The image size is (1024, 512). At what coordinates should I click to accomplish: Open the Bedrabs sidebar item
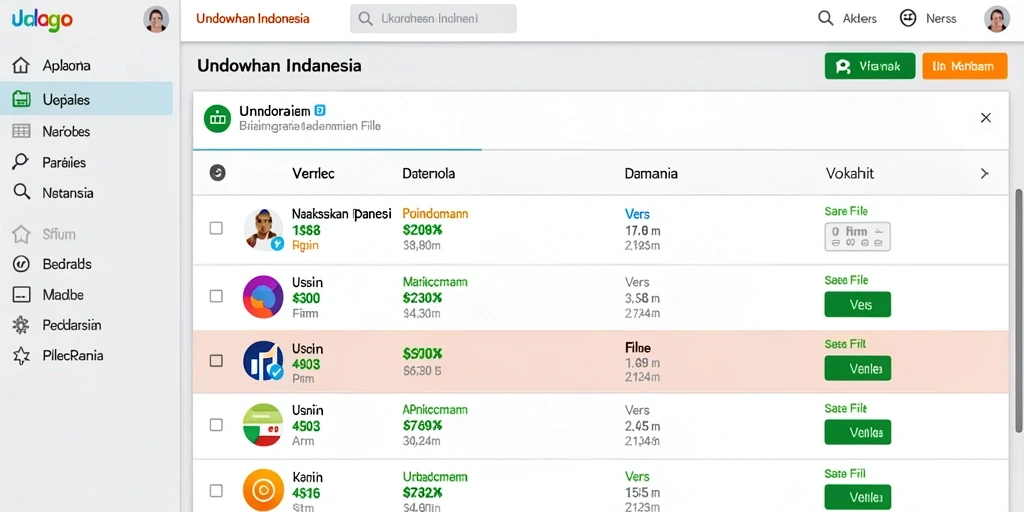(x=67, y=264)
